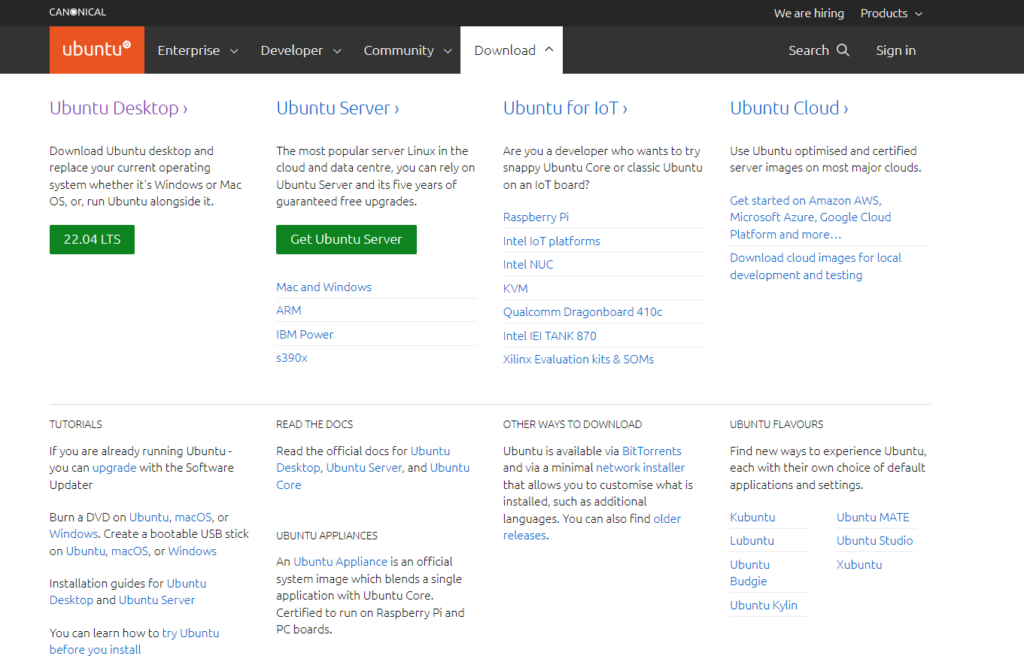Select the Ubuntu MATE flavour
The image size is (1024, 671).
(872, 517)
